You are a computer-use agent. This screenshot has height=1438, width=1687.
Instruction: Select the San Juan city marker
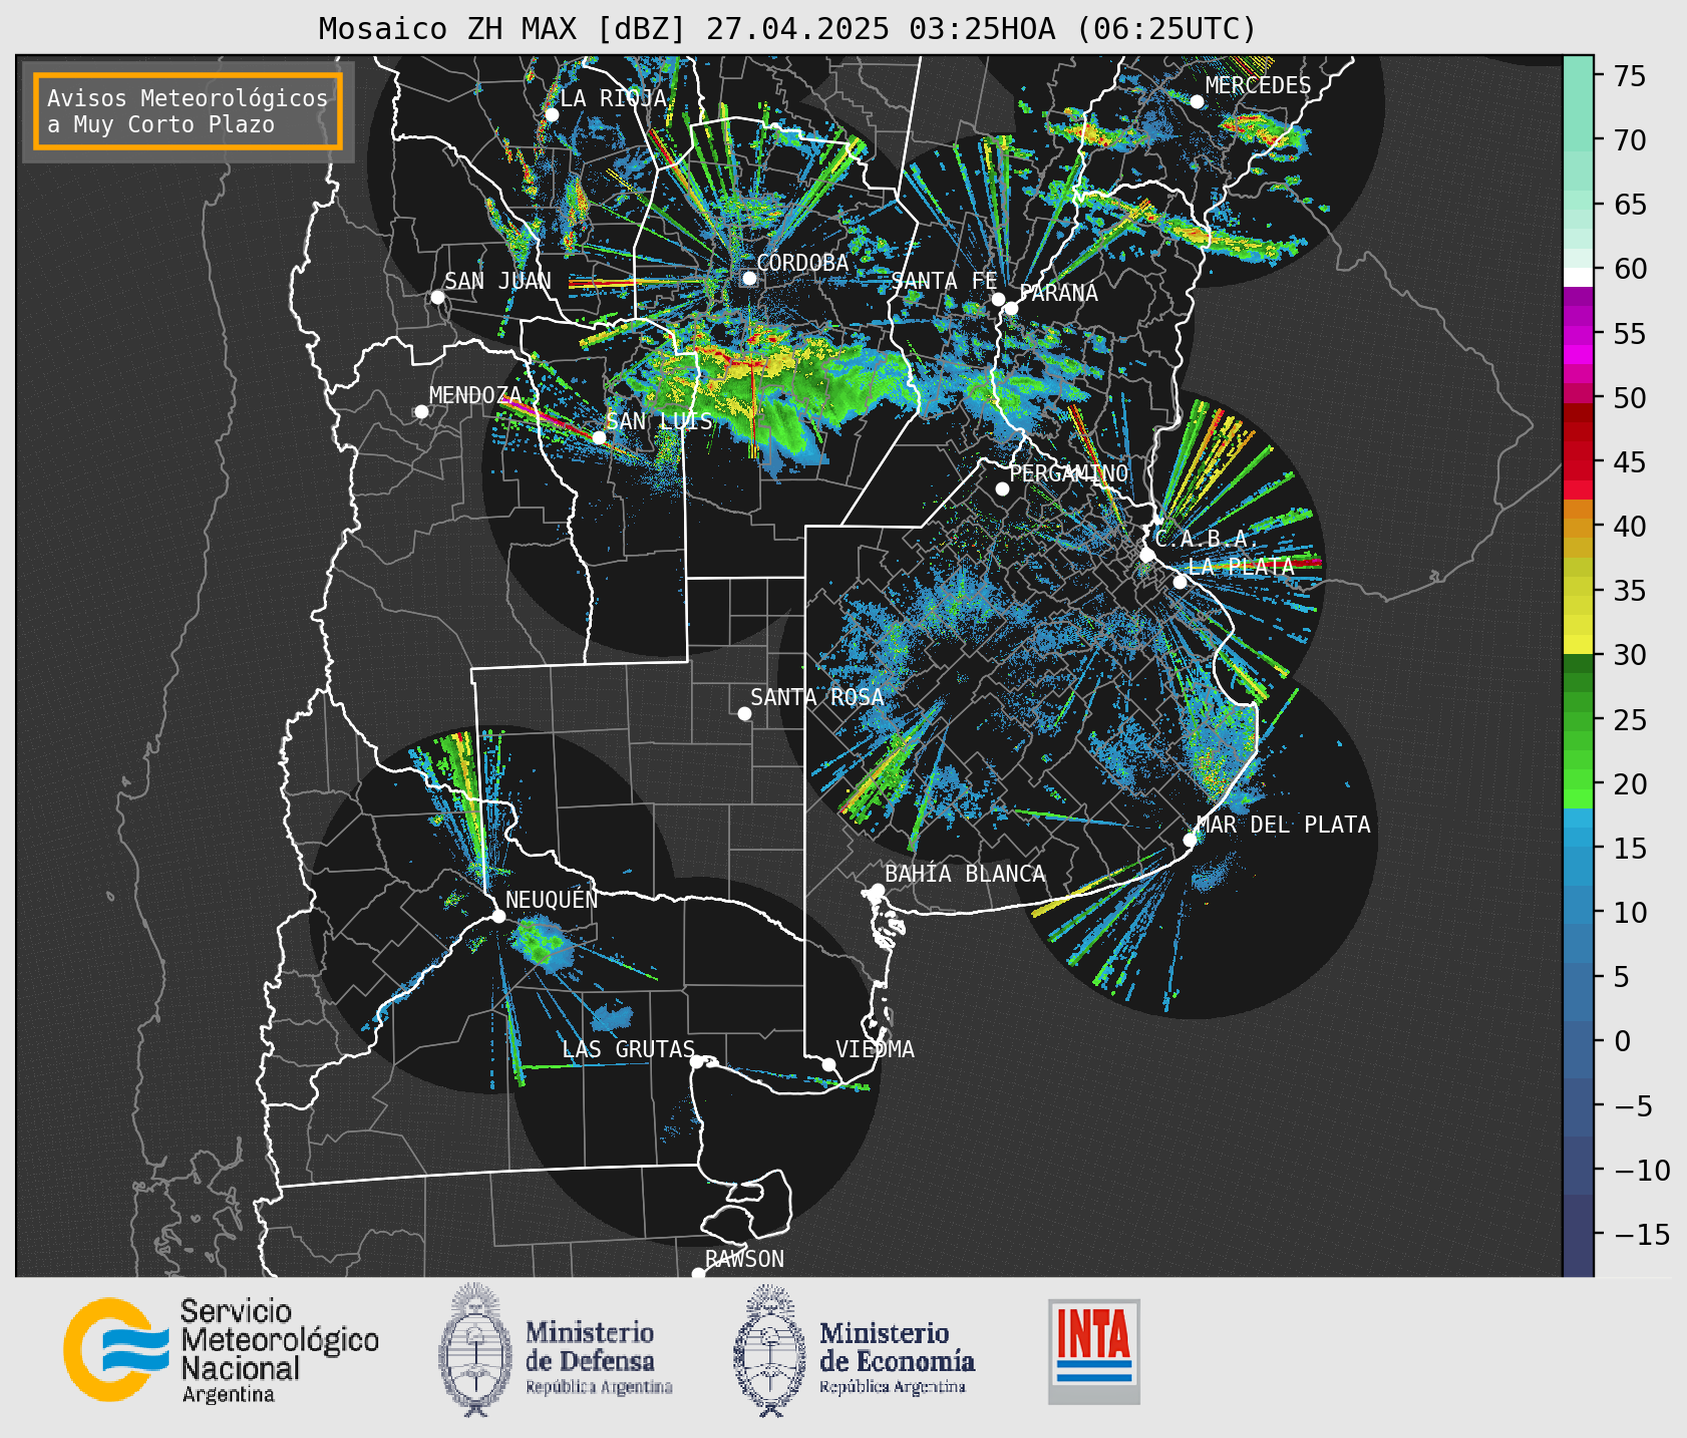pos(437,297)
